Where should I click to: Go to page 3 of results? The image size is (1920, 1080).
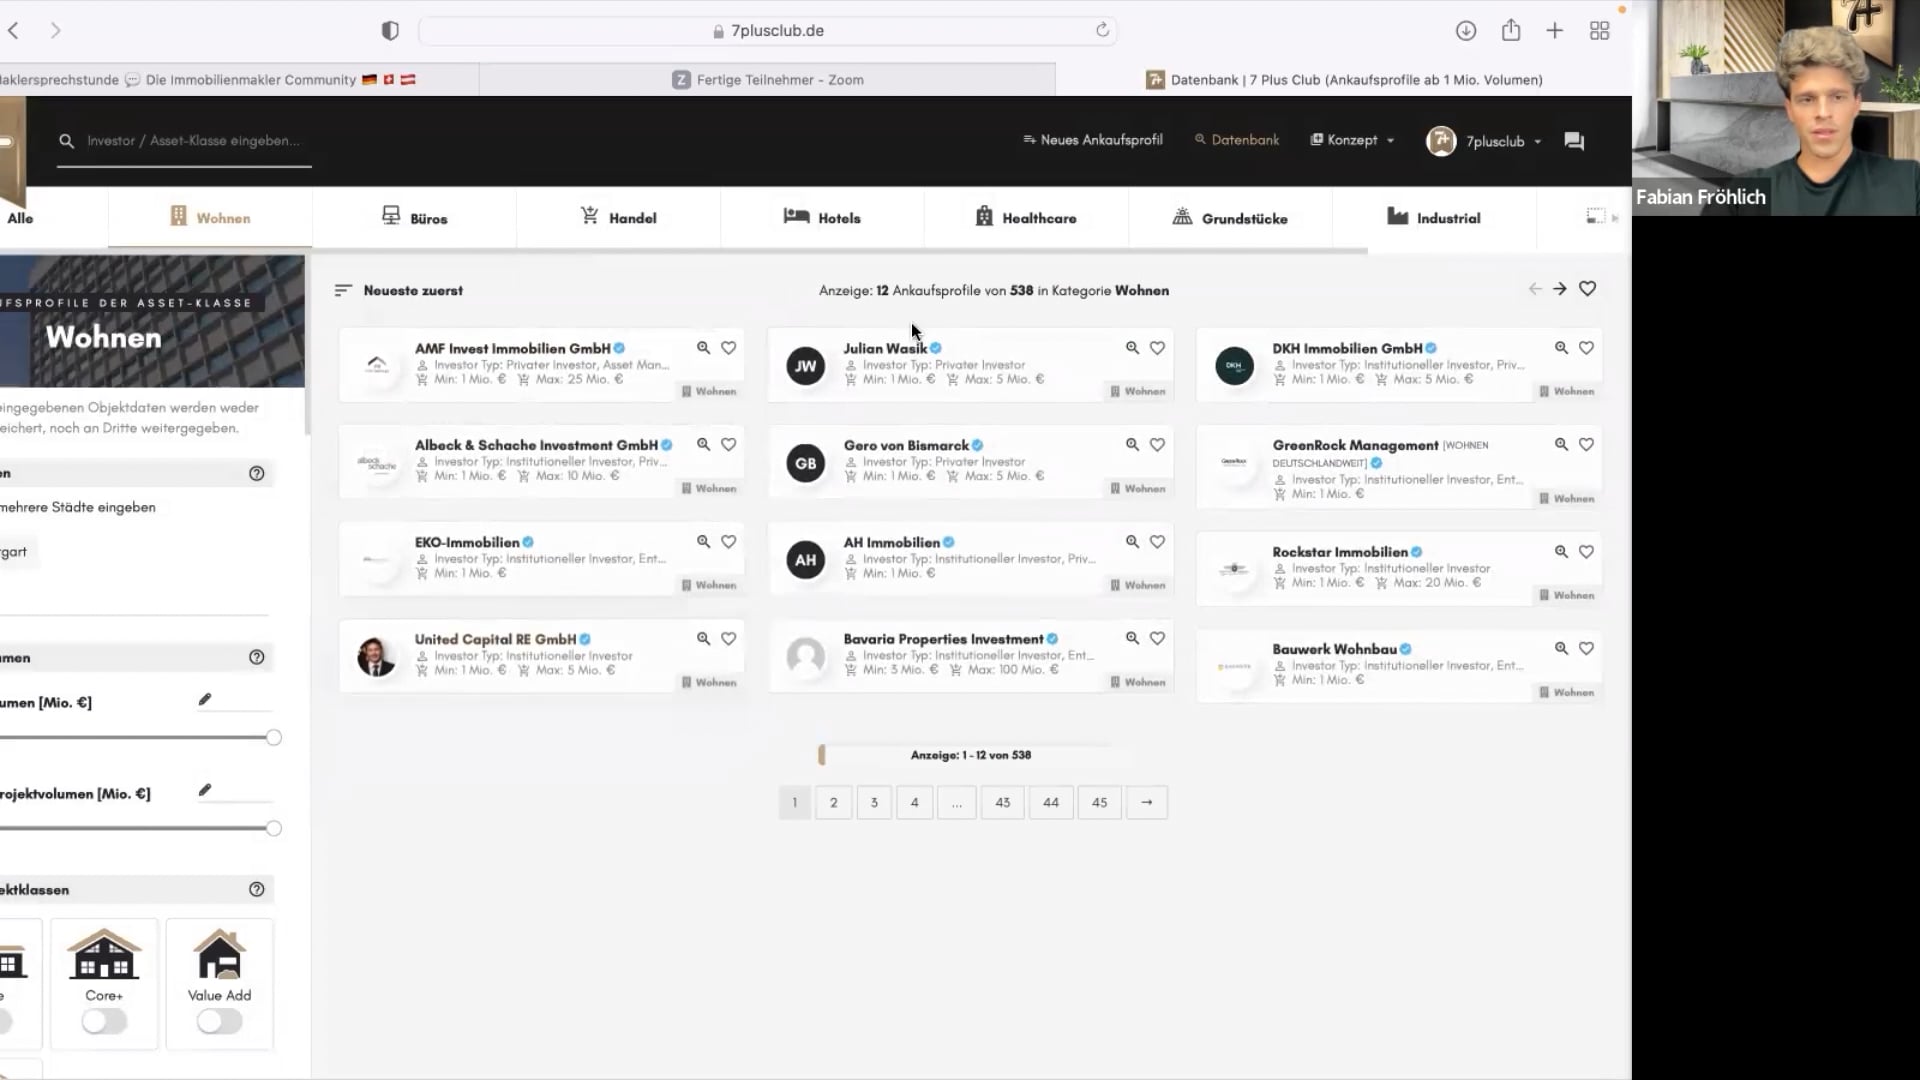874,802
